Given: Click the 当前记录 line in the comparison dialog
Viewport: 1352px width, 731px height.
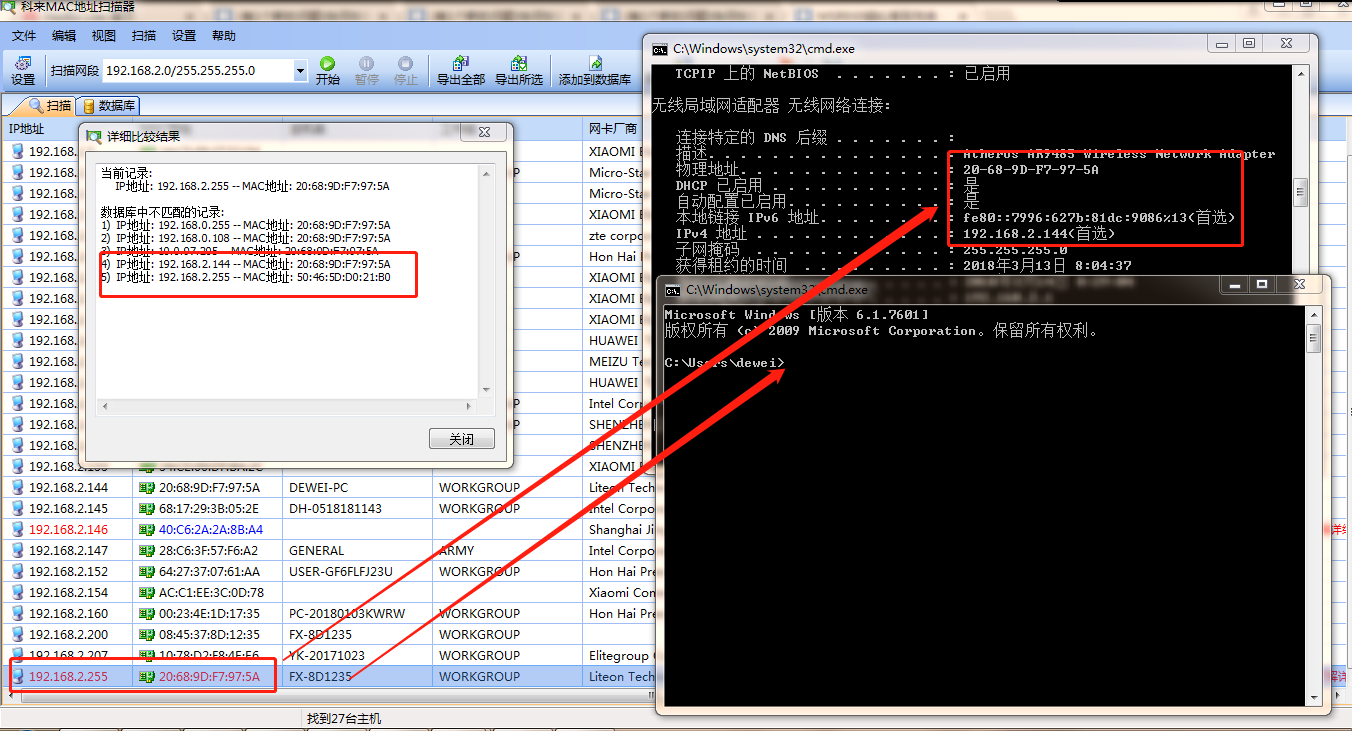Looking at the screenshot, I should [x=127, y=173].
